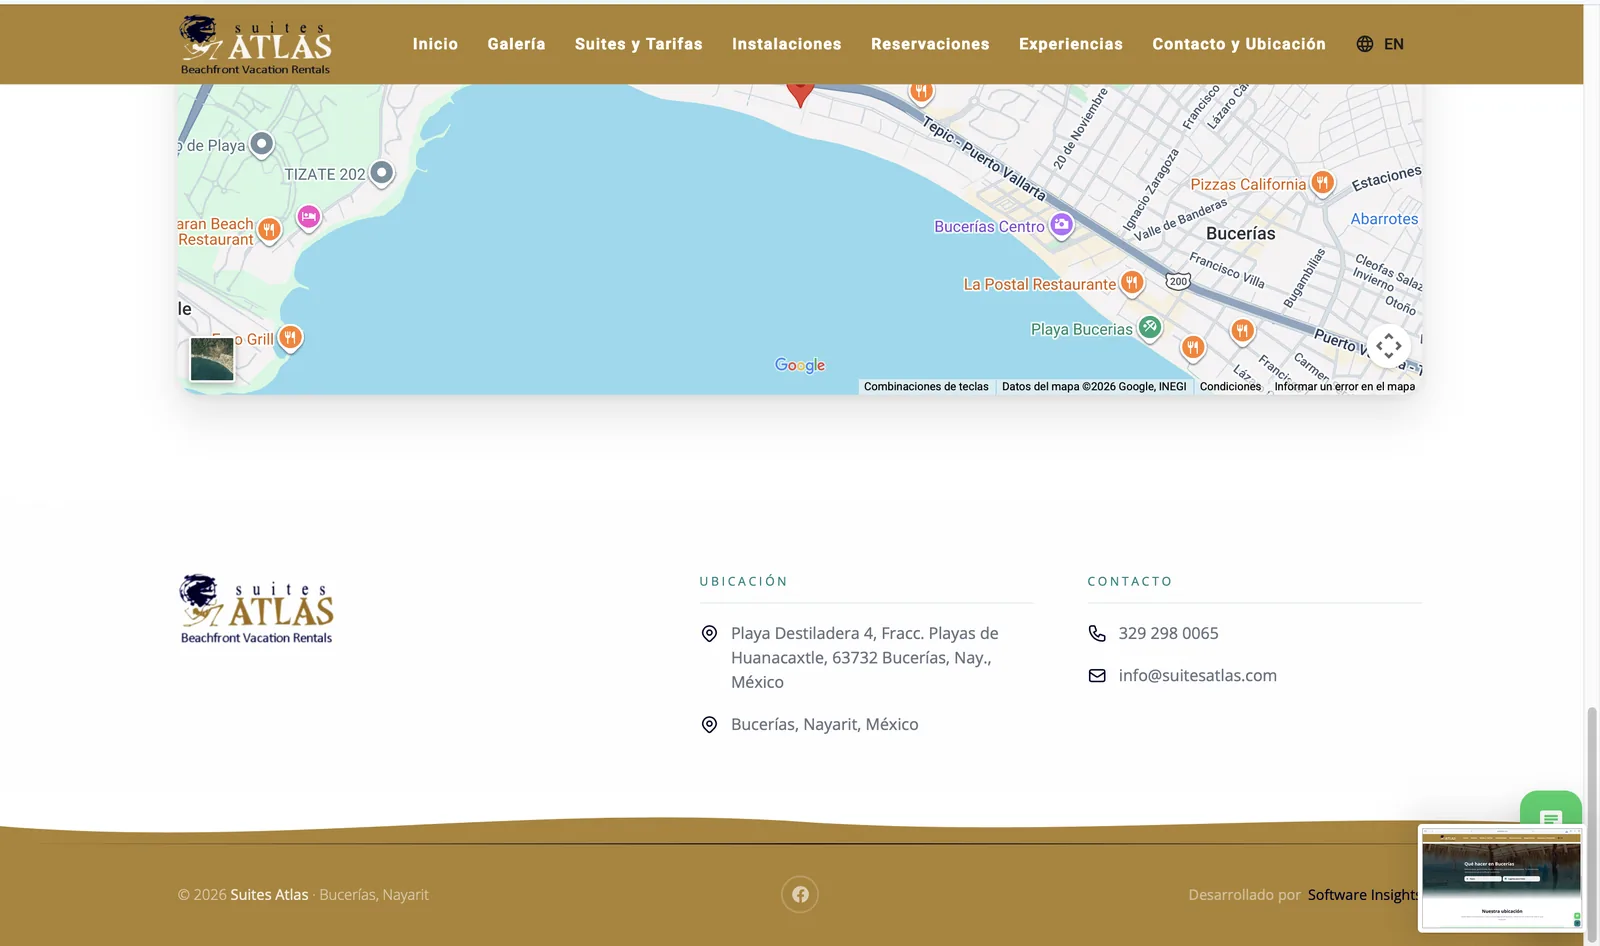
Task: Click Bucerías, Nayarit, México location text
Action: 824,724
